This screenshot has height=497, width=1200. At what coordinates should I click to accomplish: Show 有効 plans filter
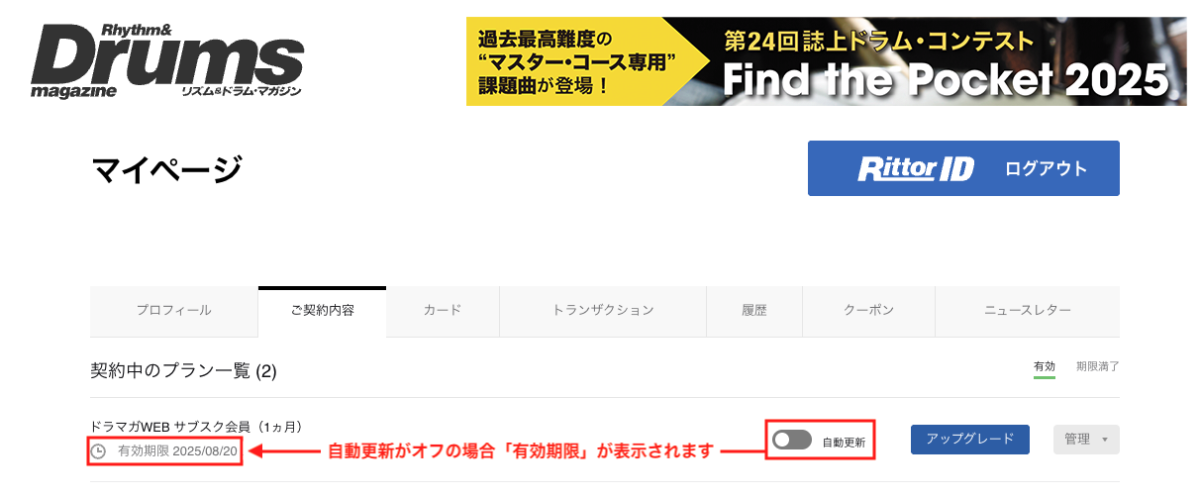(1044, 367)
